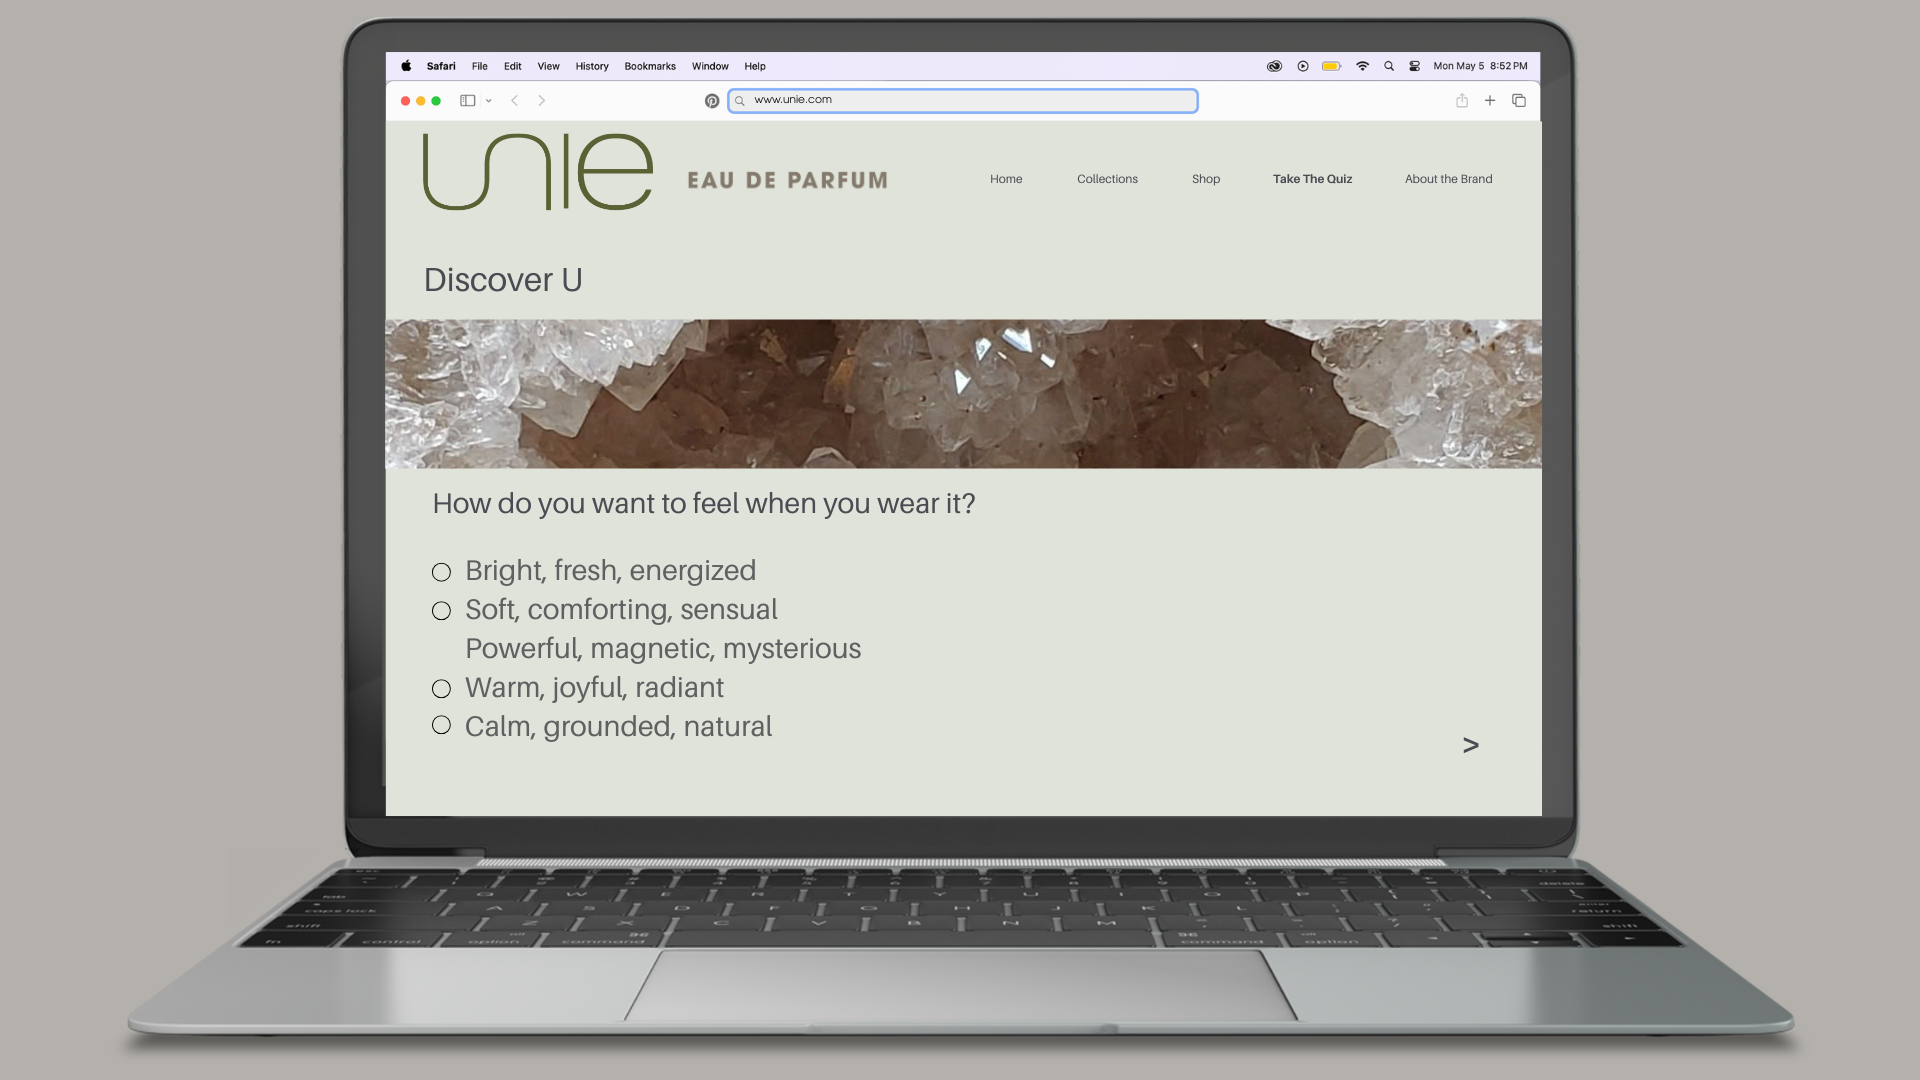Click the Share icon in Safari toolbar
1920x1080 pixels.
[1462, 100]
